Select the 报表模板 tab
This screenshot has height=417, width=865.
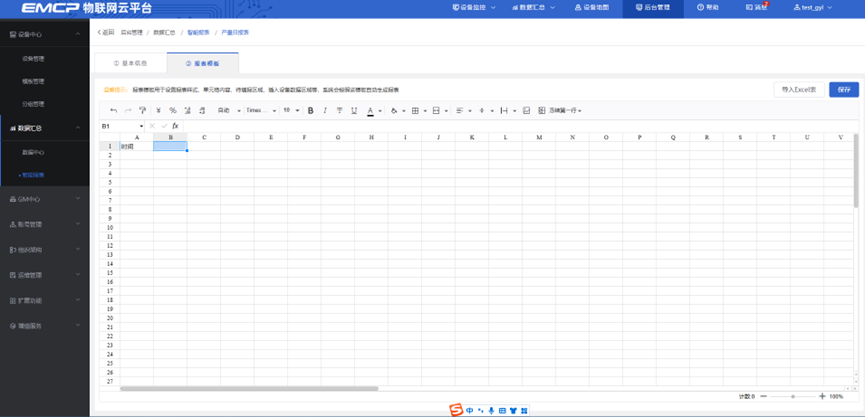coord(202,63)
